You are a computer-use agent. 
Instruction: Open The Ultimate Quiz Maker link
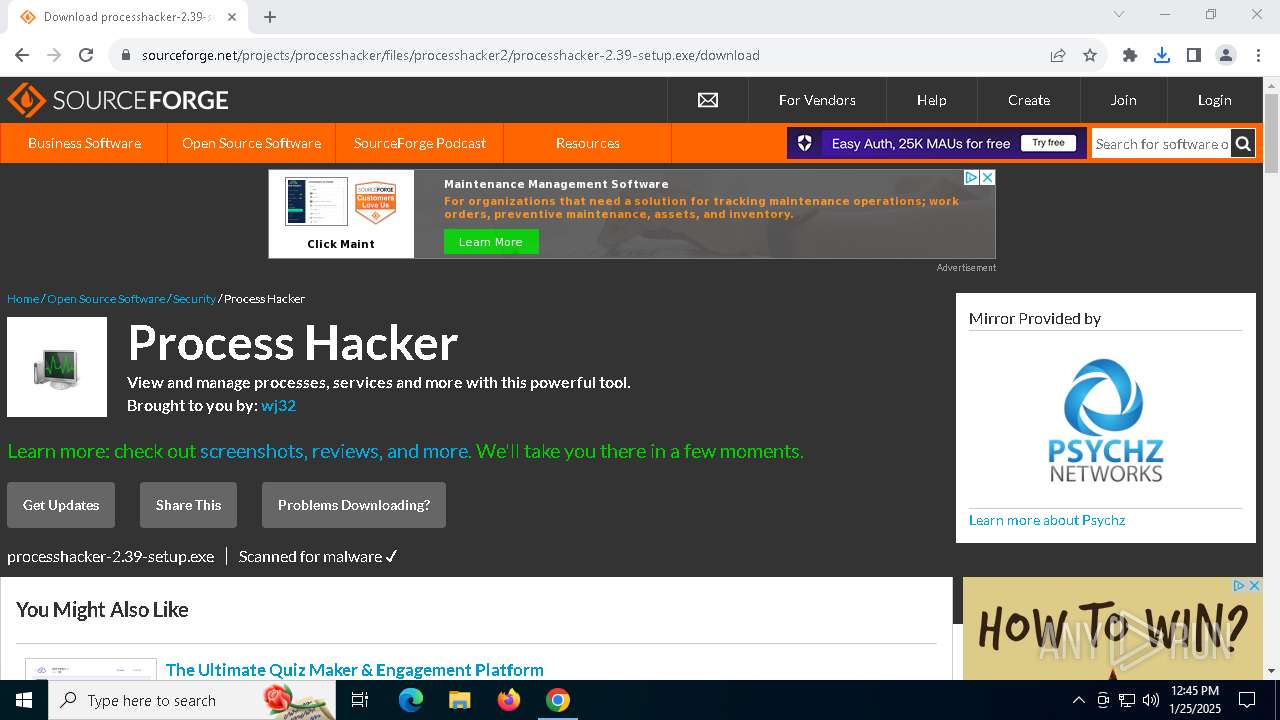point(355,670)
